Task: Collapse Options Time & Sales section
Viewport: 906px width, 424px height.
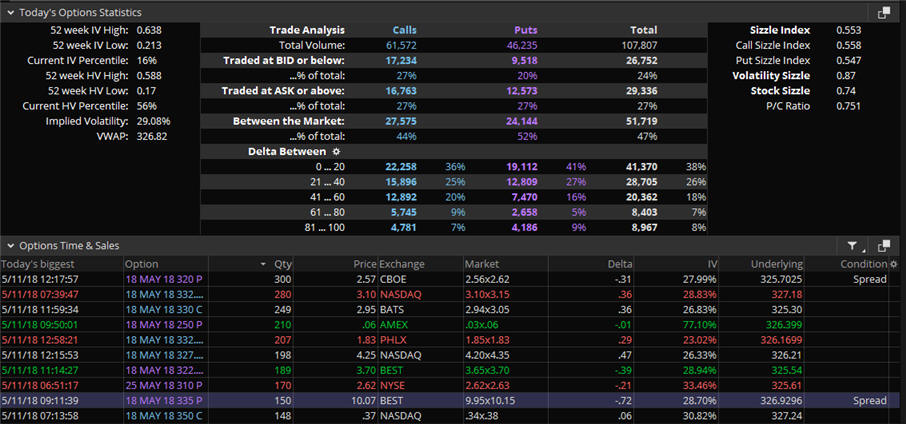Action: (9, 246)
